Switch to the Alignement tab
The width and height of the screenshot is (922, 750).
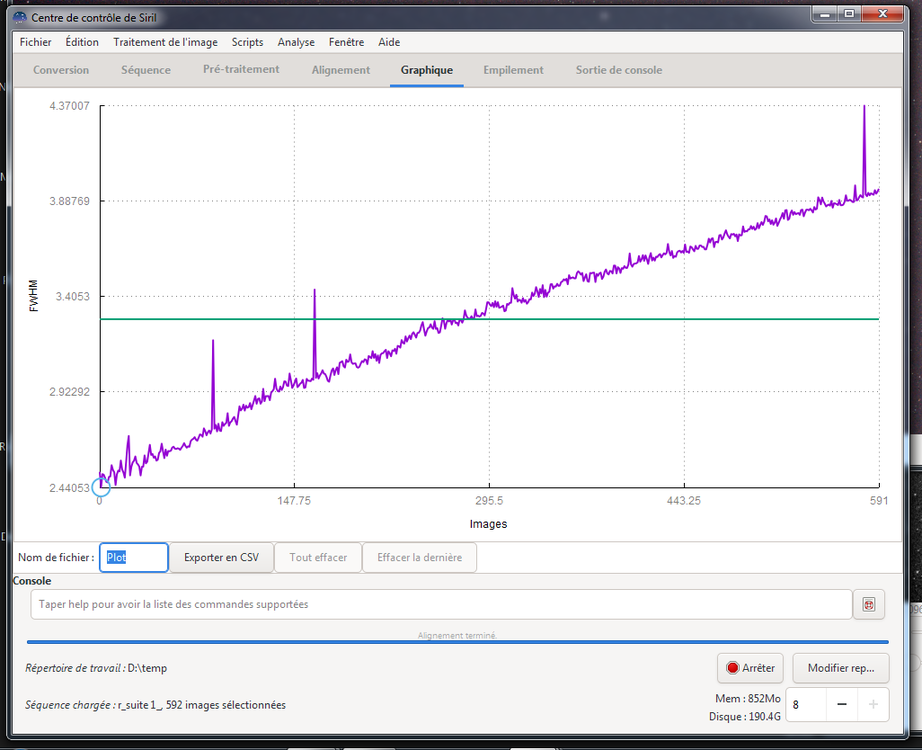(341, 70)
